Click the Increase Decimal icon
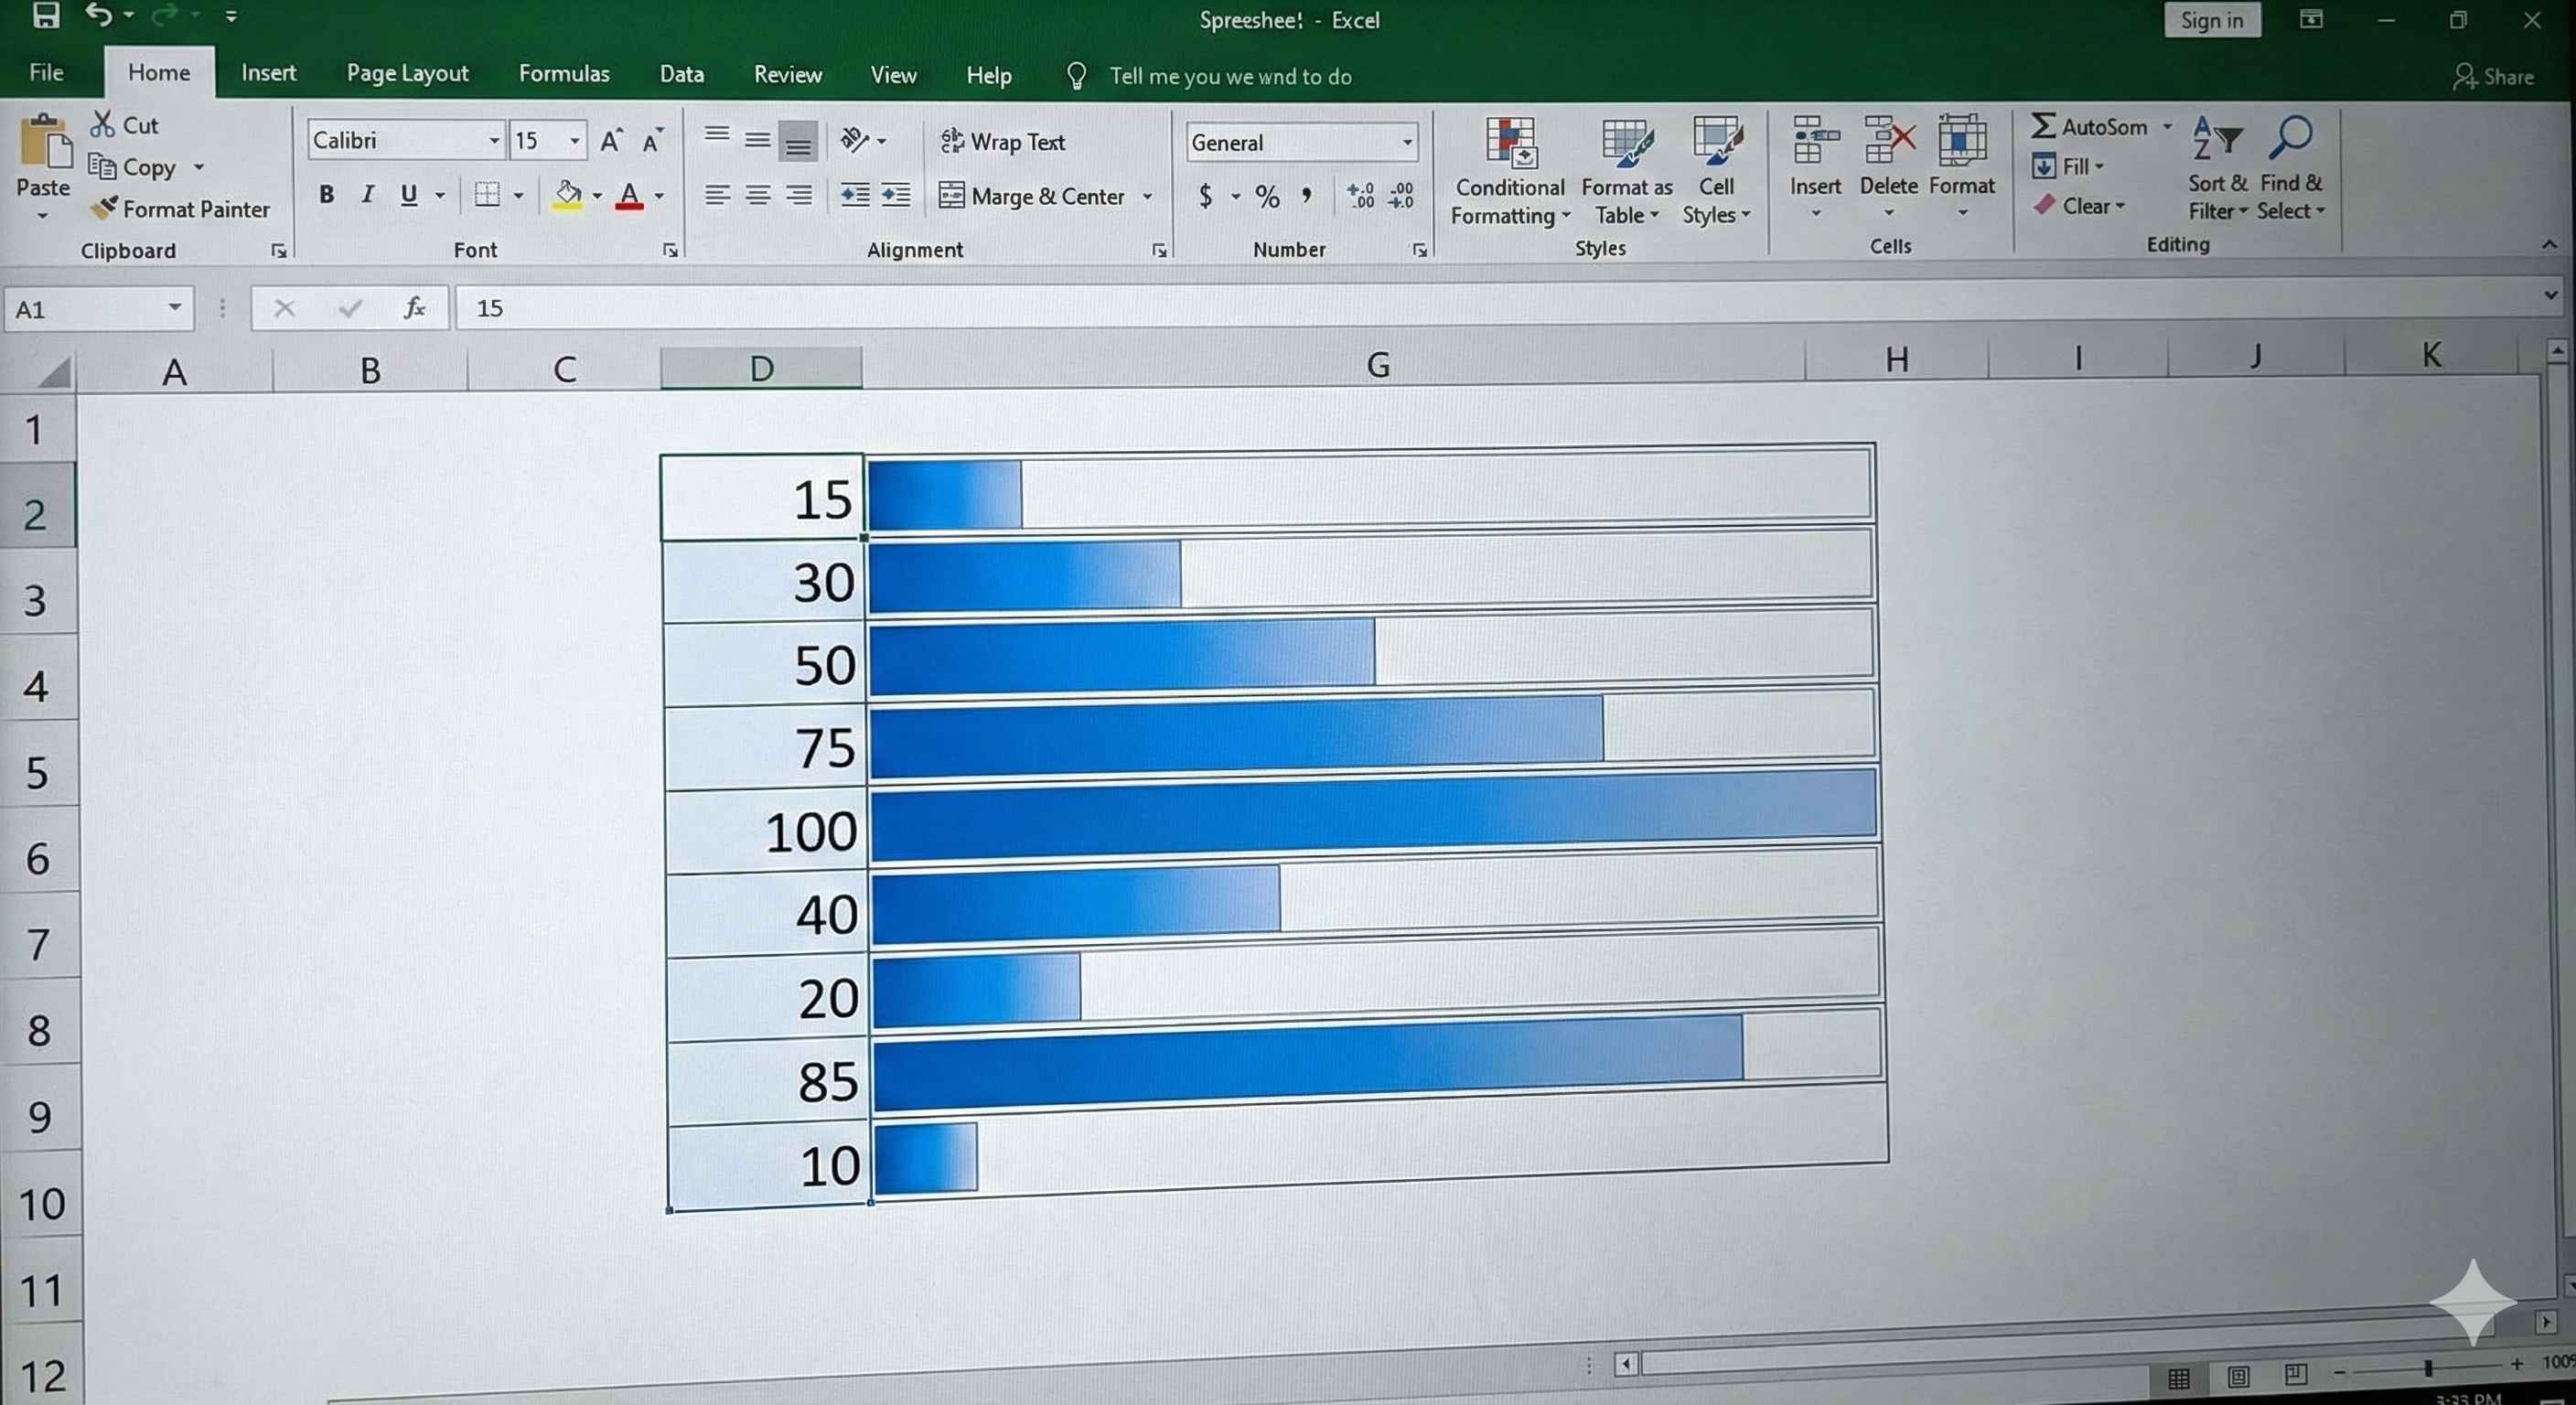The width and height of the screenshot is (2576, 1405). tap(1360, 195)
